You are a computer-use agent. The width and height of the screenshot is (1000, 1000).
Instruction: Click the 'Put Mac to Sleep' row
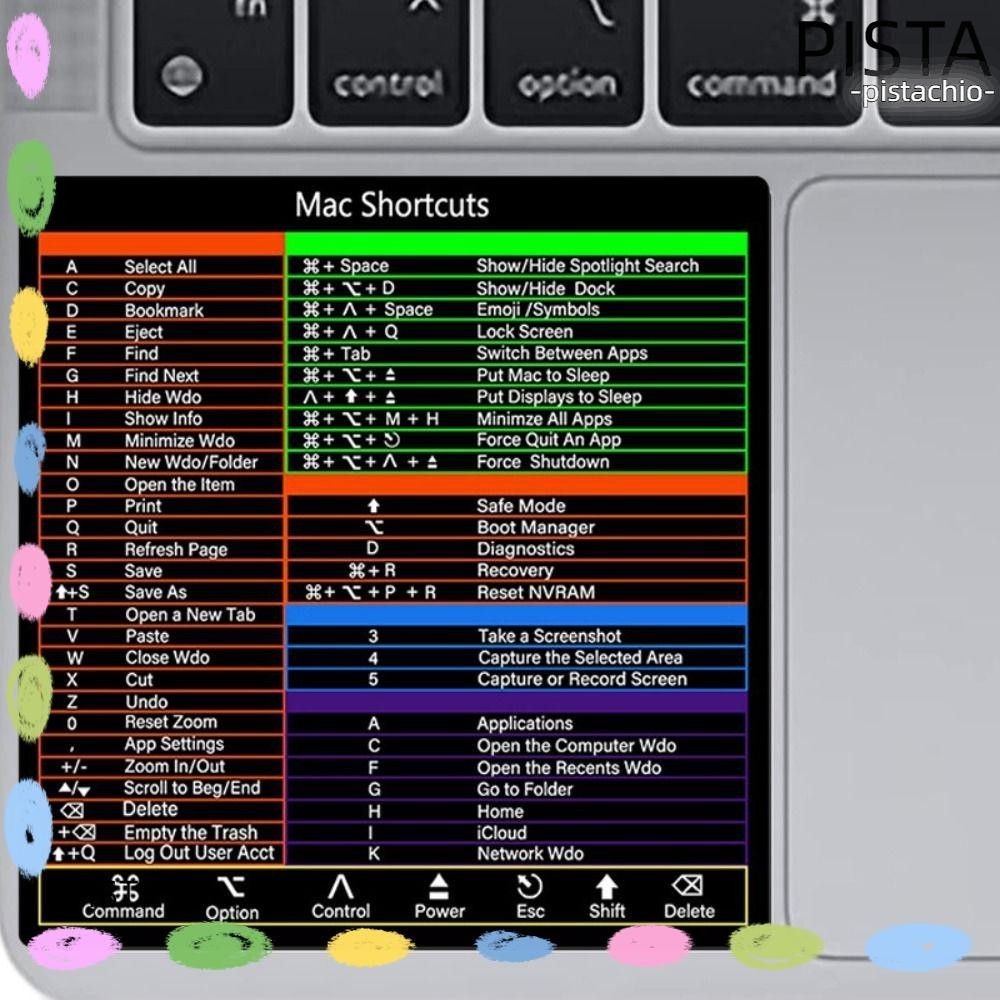click(x=517, y=375)
